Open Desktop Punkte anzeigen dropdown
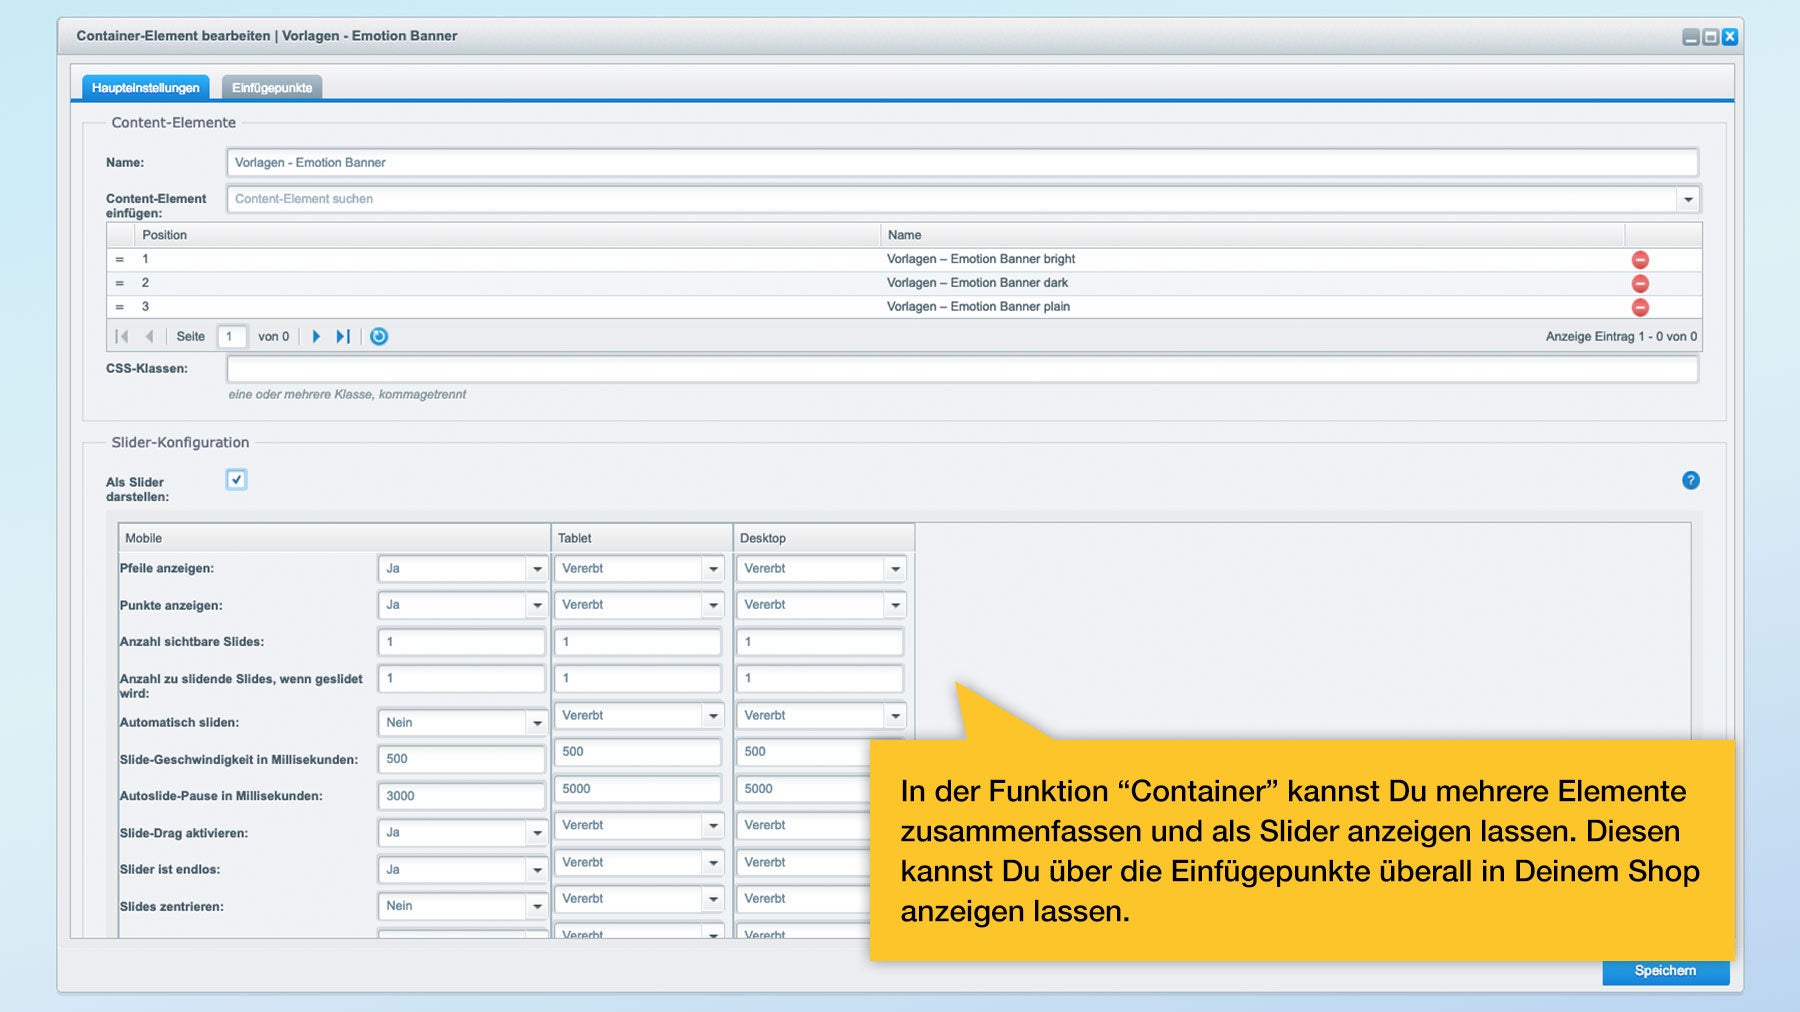1800x1012 pixels. coord(895,605)
